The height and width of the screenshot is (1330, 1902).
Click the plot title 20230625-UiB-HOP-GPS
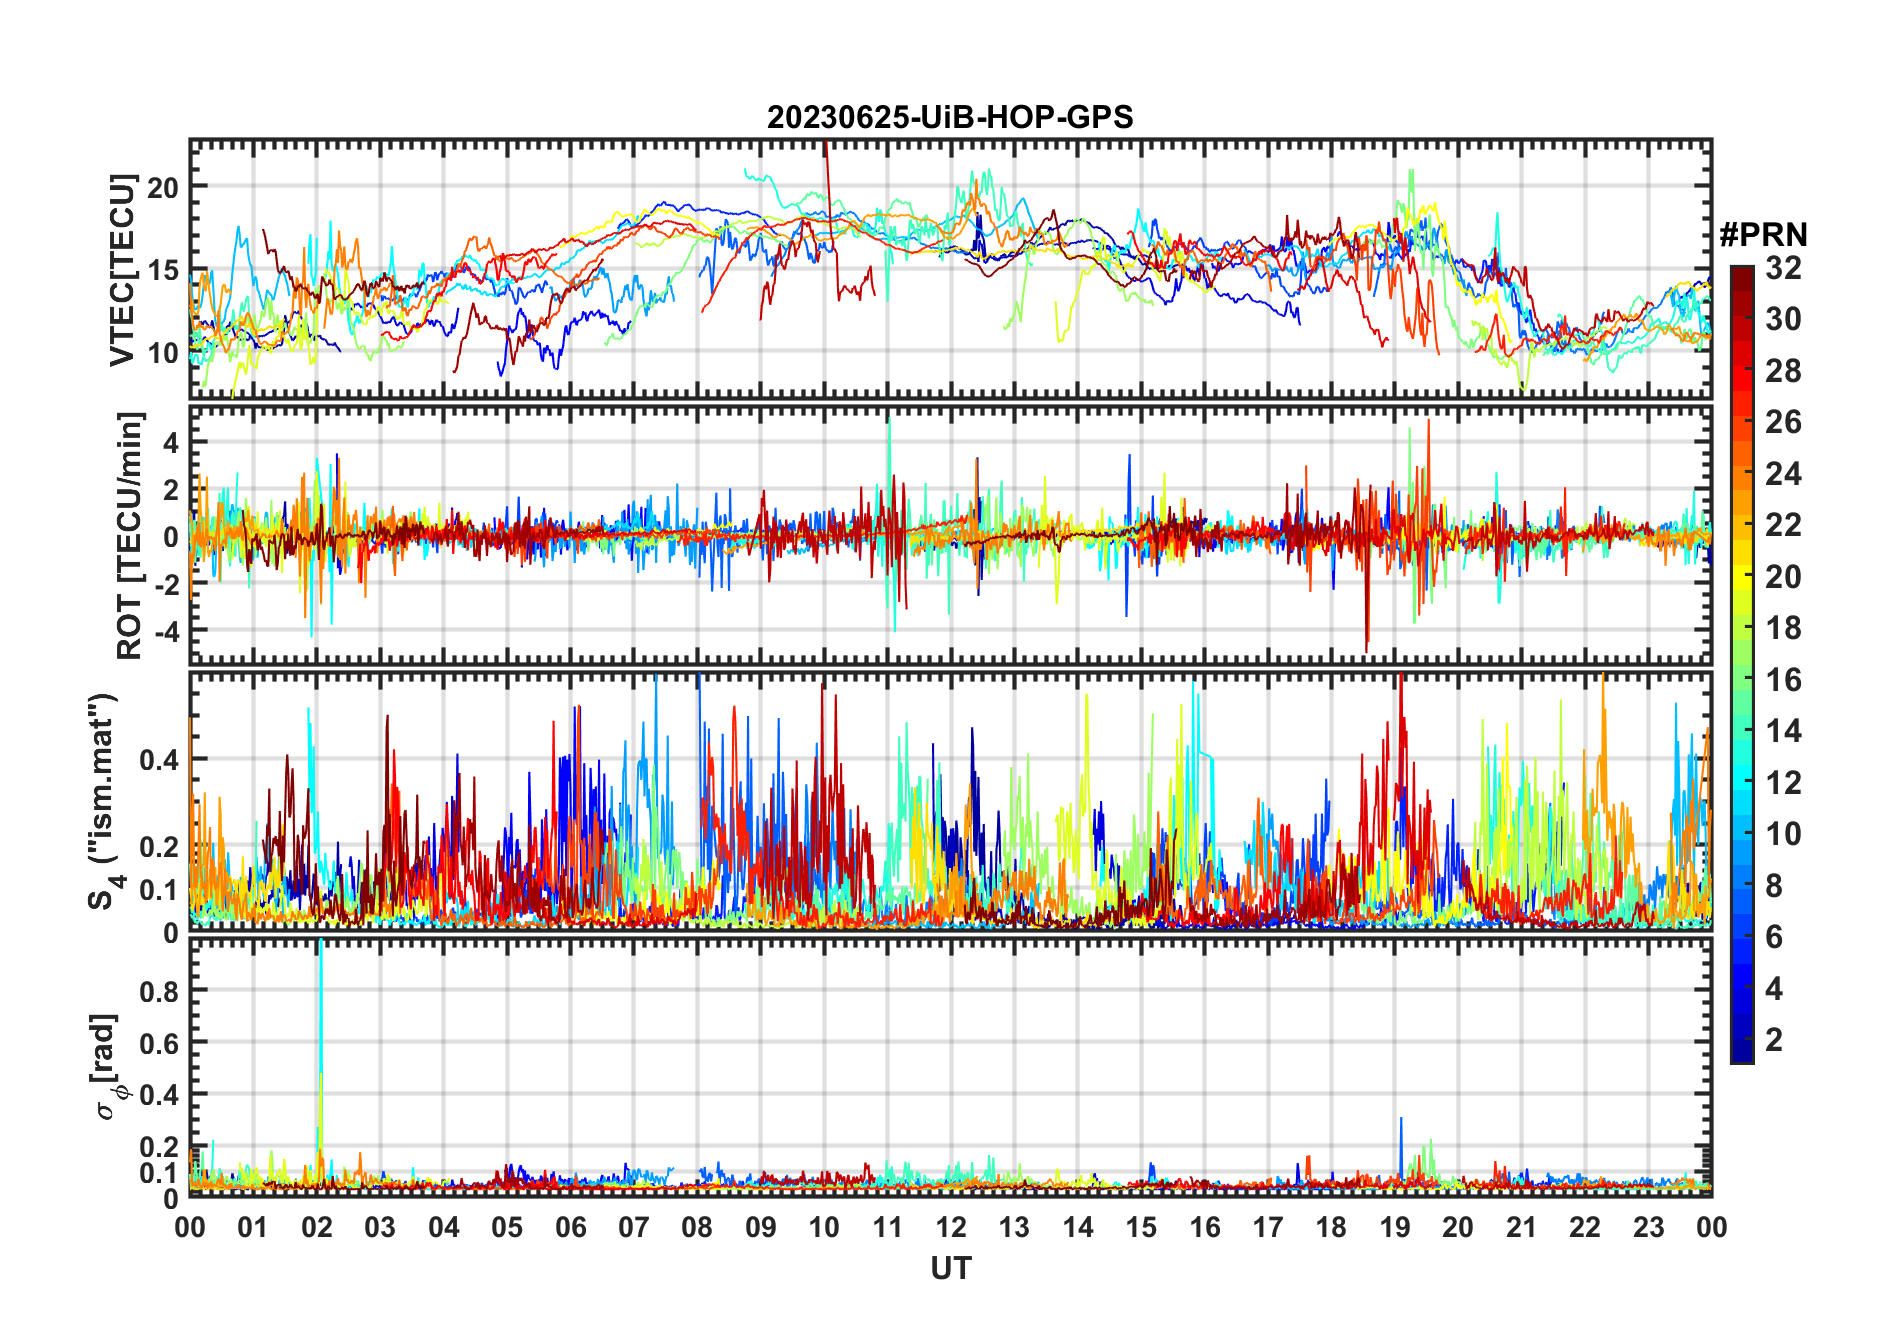pyautogui.click(x=950, y=117)
